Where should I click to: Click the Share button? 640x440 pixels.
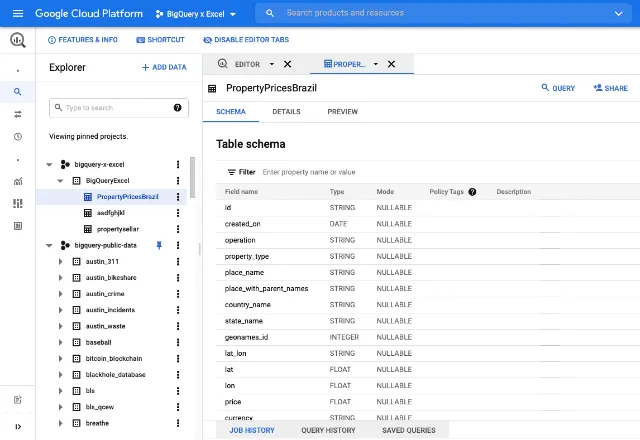point(611,88)
